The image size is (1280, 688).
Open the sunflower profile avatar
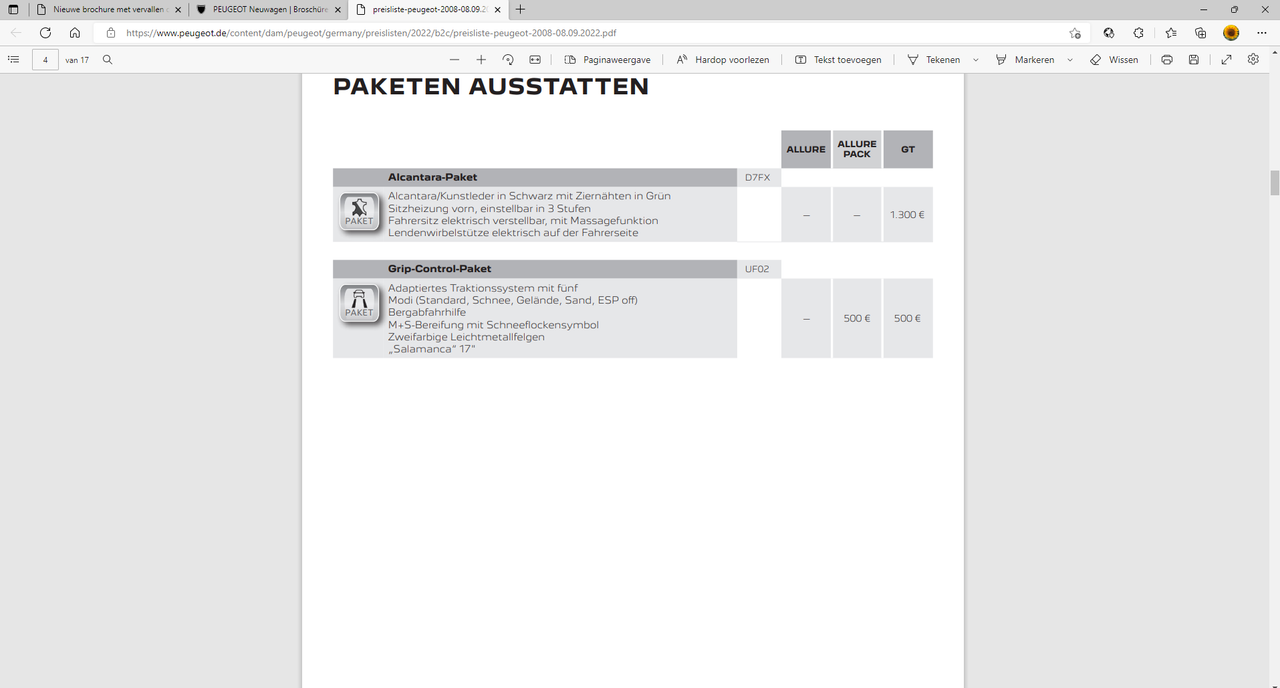tap(1231, 32)
